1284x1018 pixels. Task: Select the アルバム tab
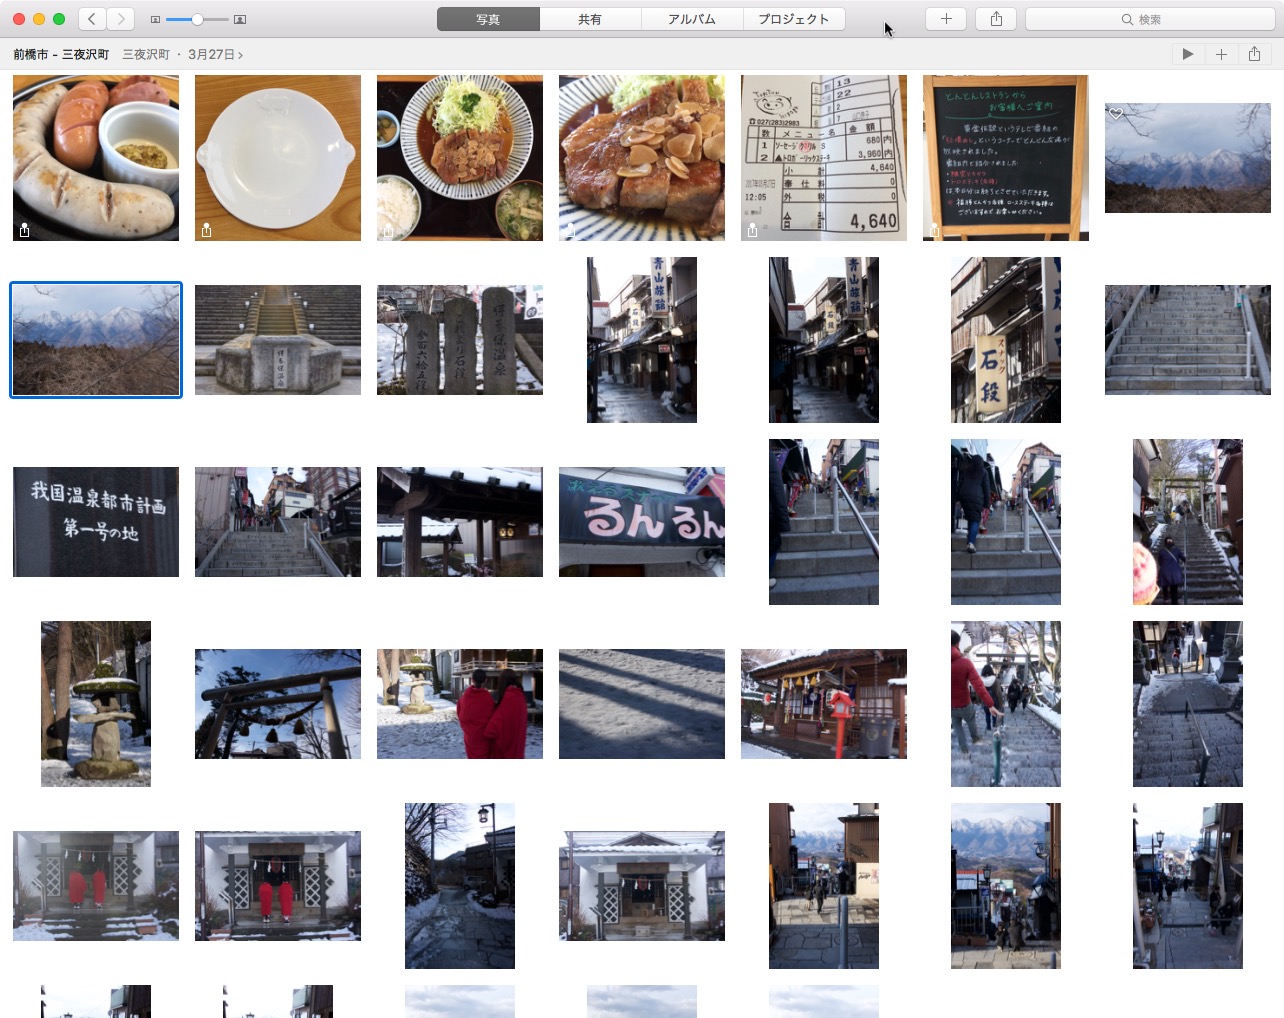pyautogui.click(x=692, y=19)
